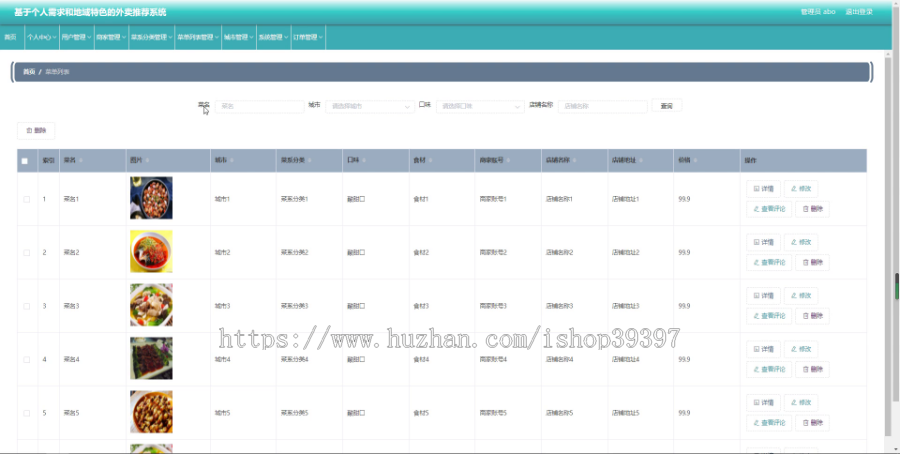Image resolution: width=900 pixels, height=454 pixels.
Task: Expand the 系统管理 menu
Action: (x=273, y=37)
